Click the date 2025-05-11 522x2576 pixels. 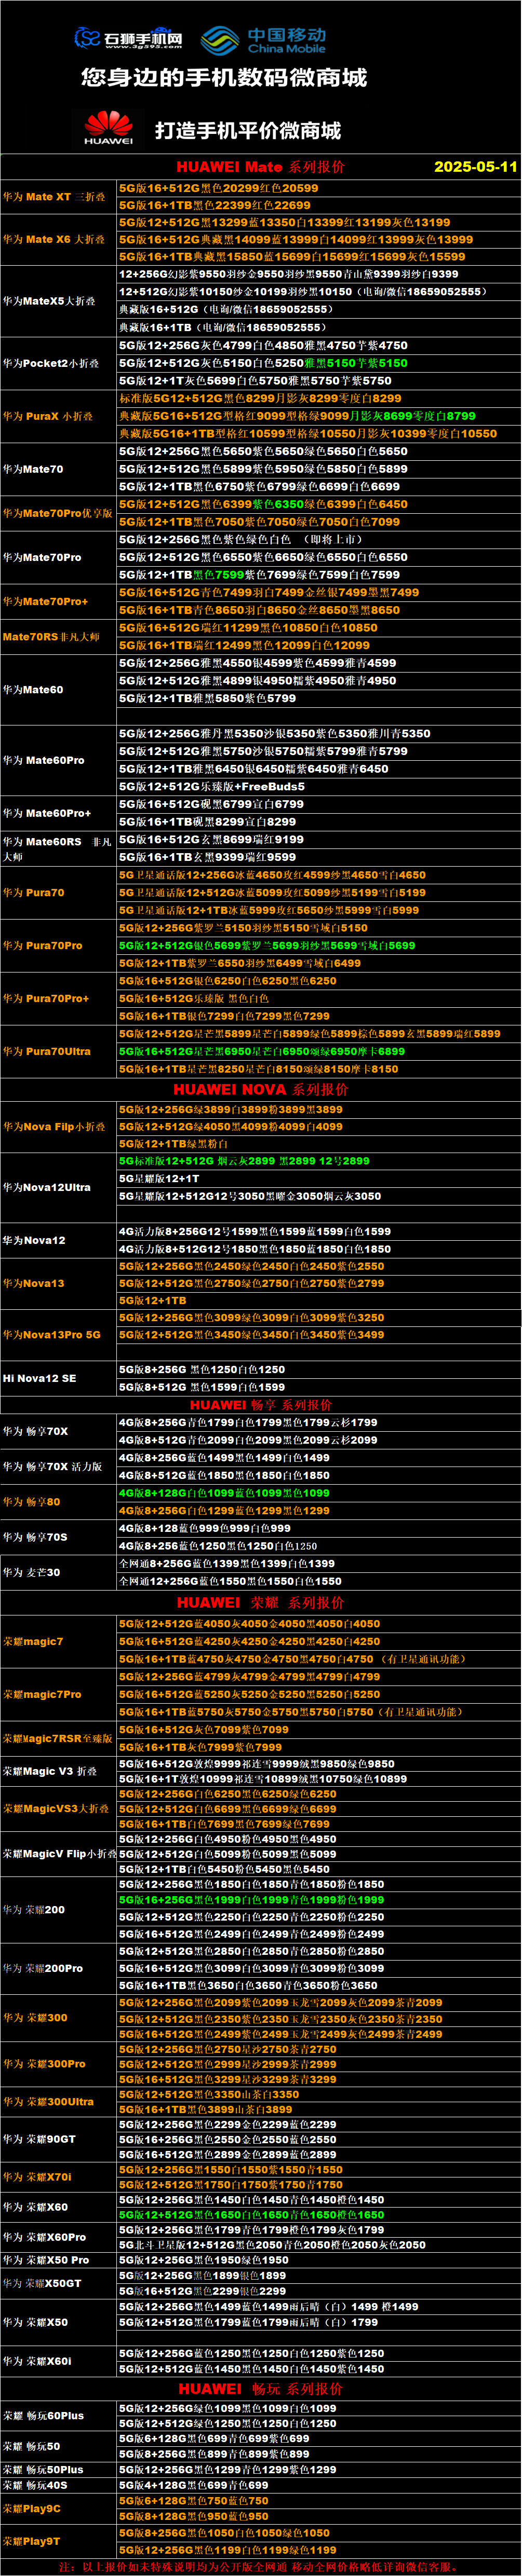coord(475,167)
